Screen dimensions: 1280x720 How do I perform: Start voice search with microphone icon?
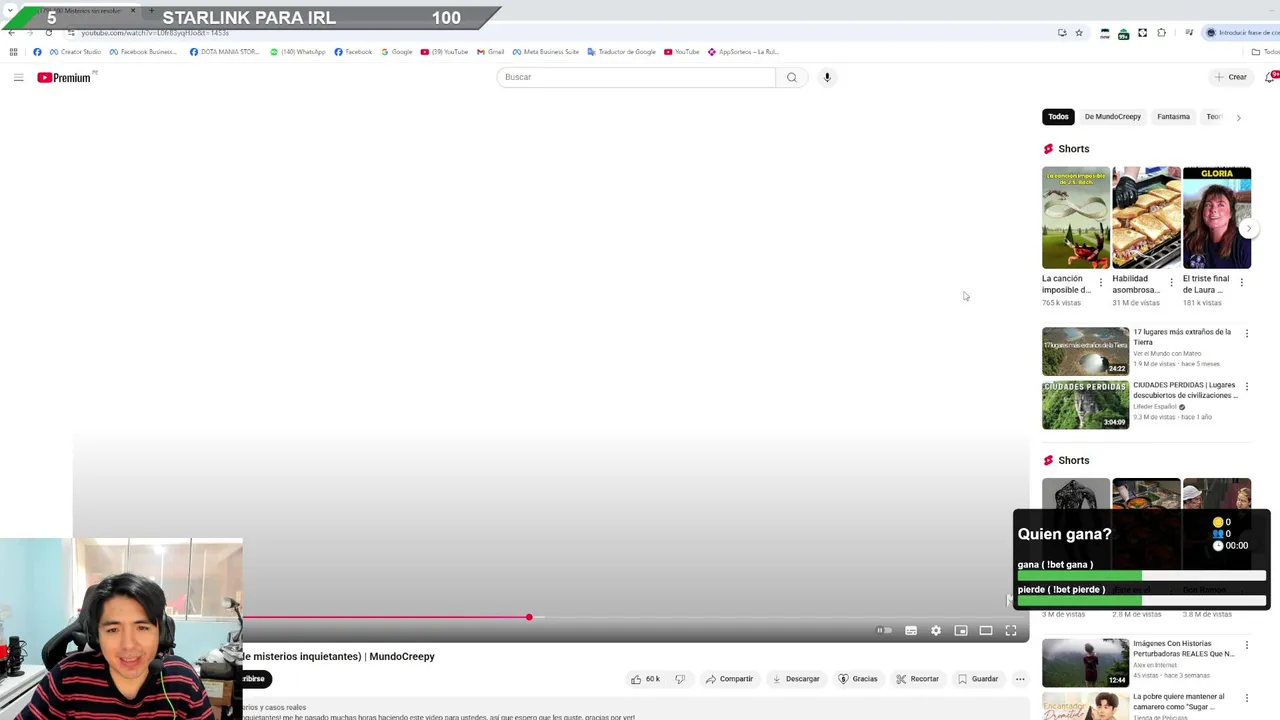click(x=827, y=77)
